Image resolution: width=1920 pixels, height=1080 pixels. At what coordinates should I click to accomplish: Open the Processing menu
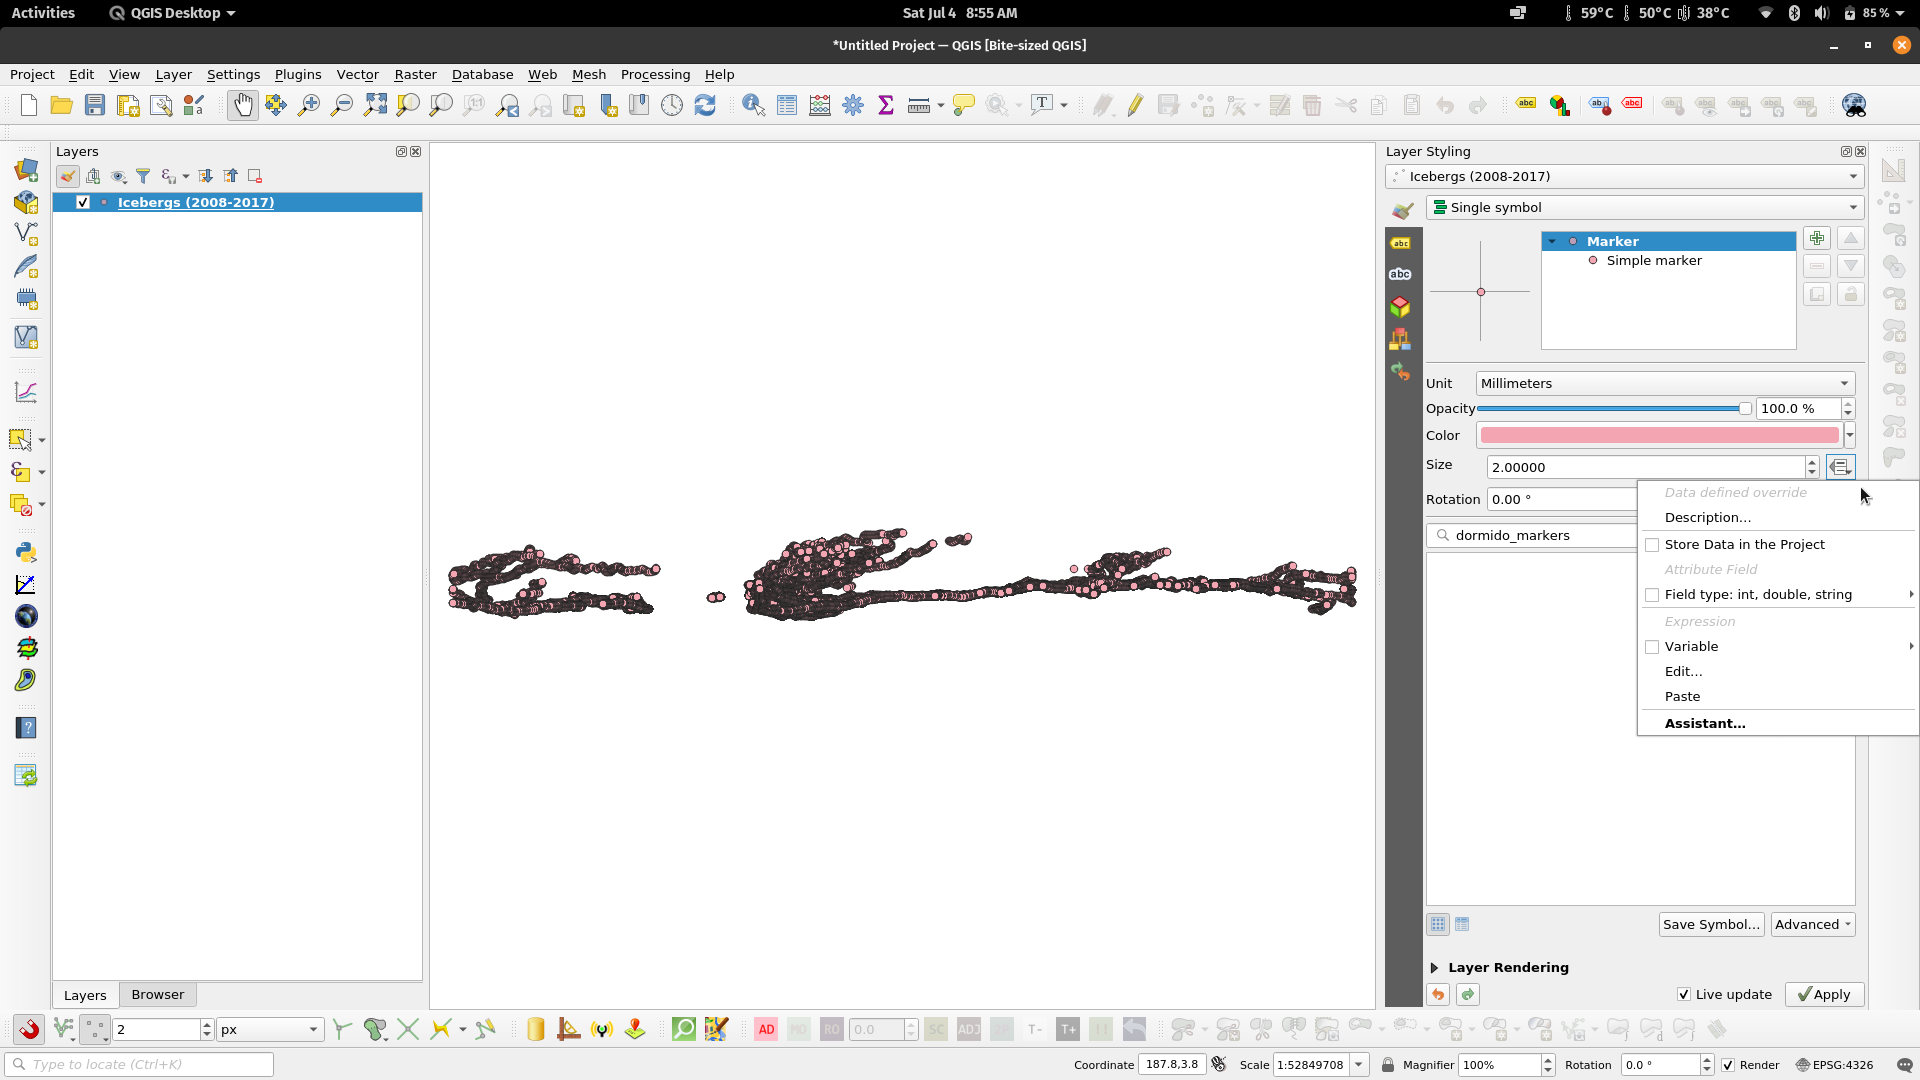point(655,74)
